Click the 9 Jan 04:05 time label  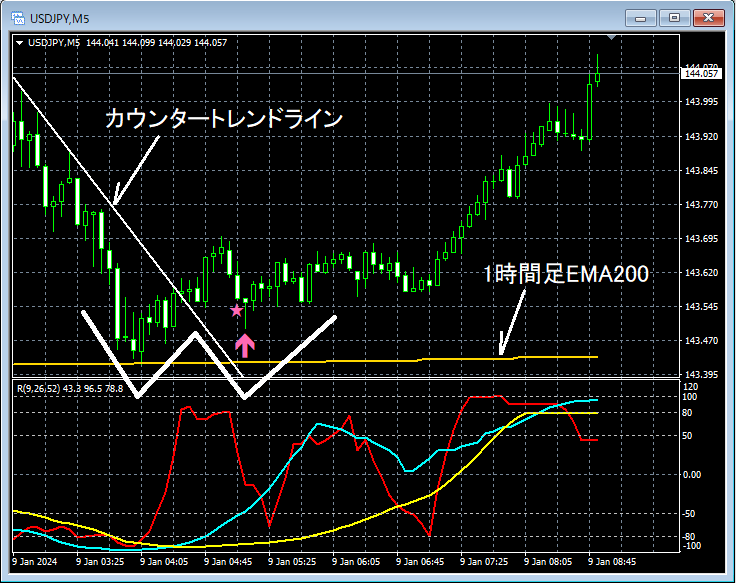pos(164,561)
